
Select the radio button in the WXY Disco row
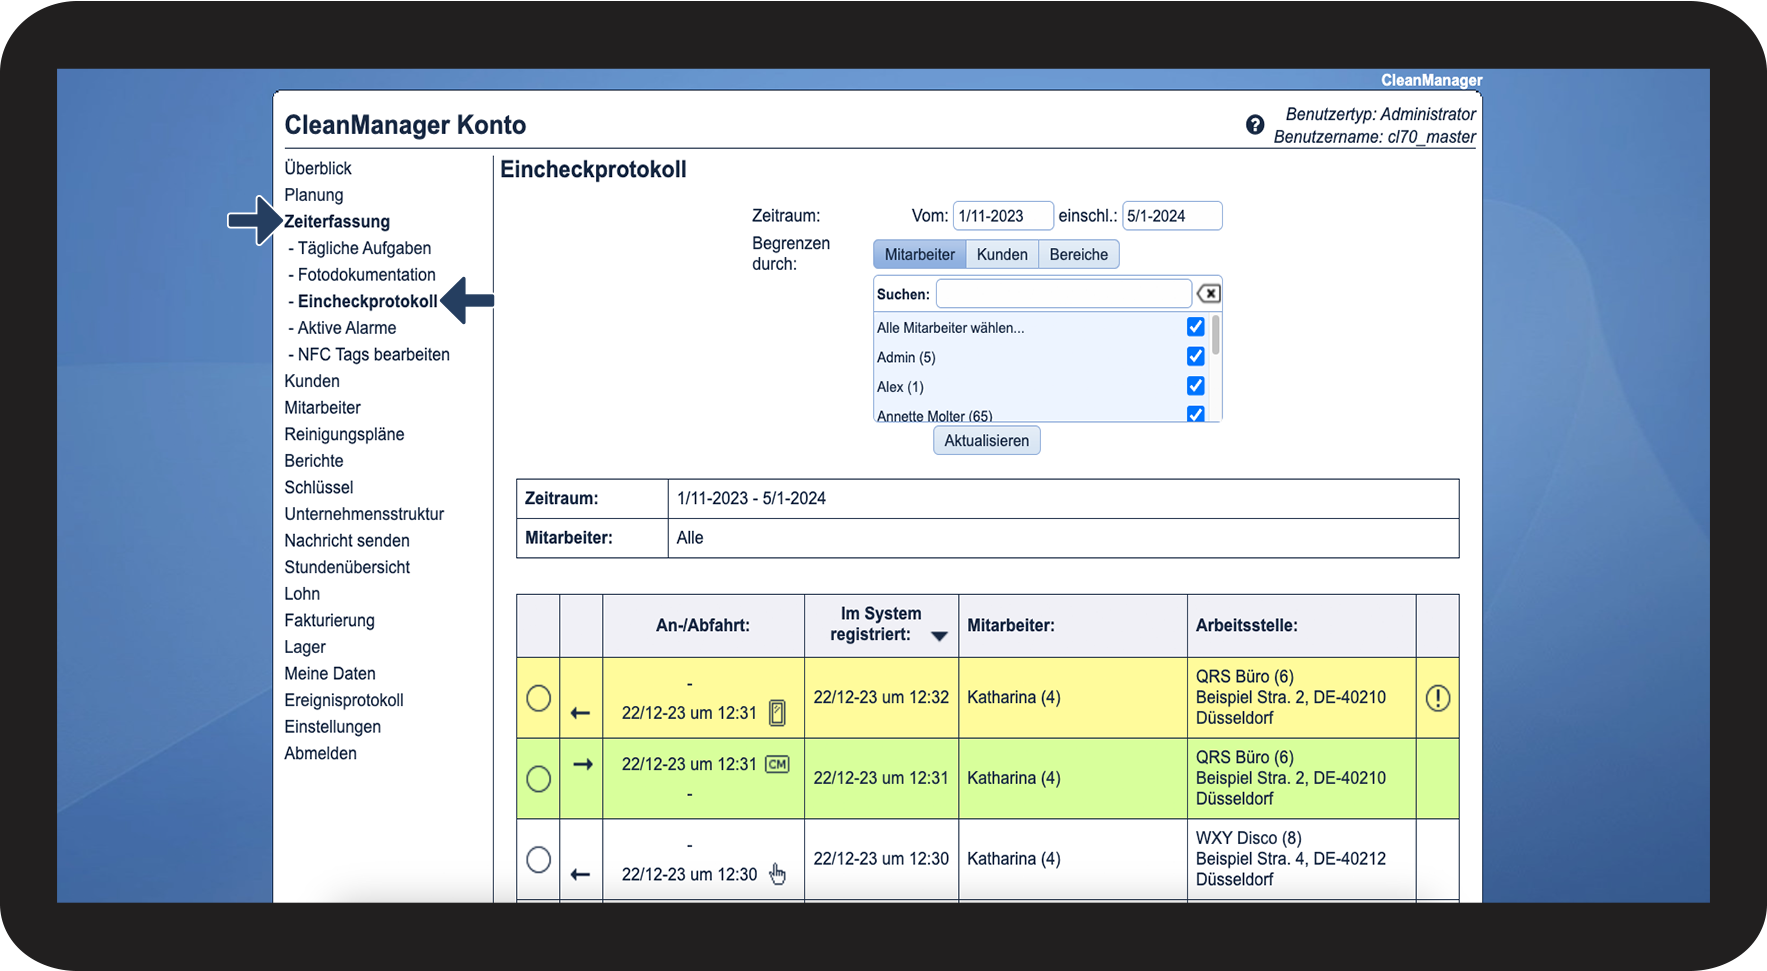coord(538,859)
